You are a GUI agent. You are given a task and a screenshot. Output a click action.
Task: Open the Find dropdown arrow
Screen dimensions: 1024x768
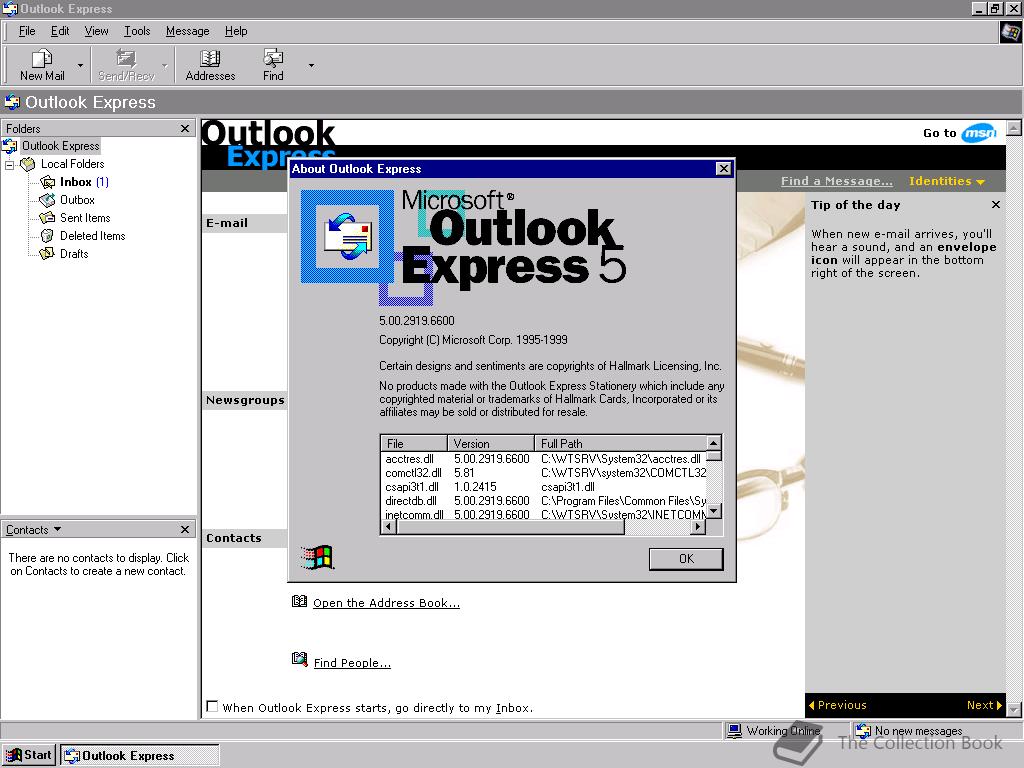click(311, 65)
